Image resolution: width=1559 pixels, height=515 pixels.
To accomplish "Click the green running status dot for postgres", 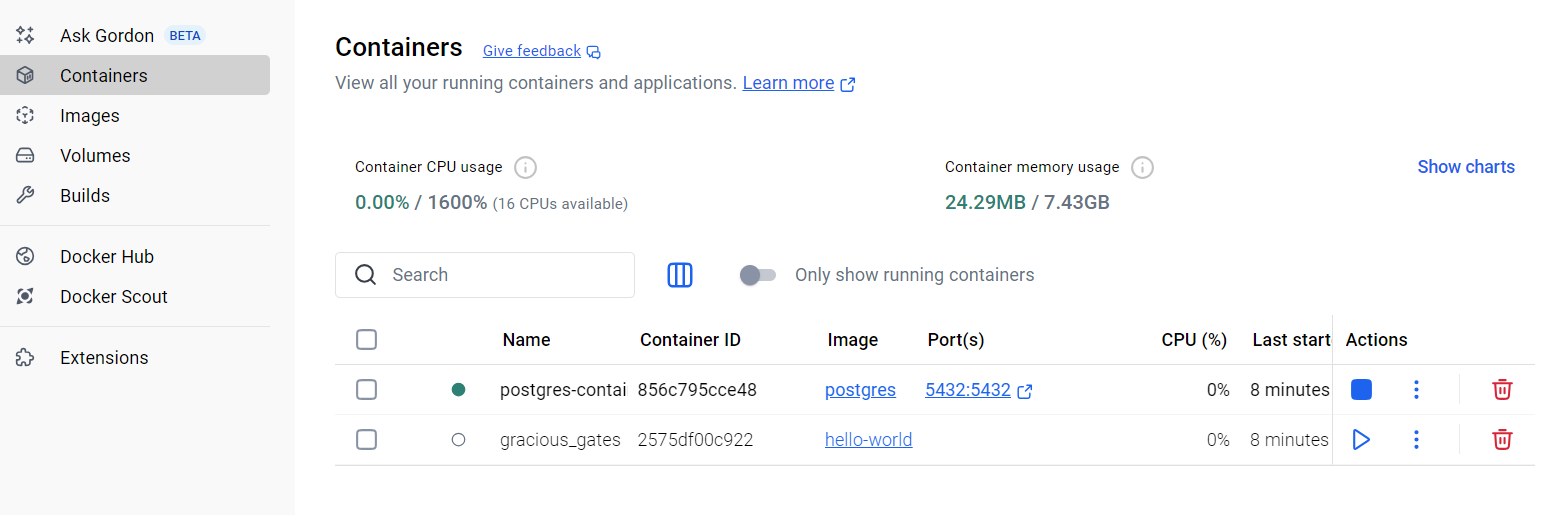I will click(459, 390).
